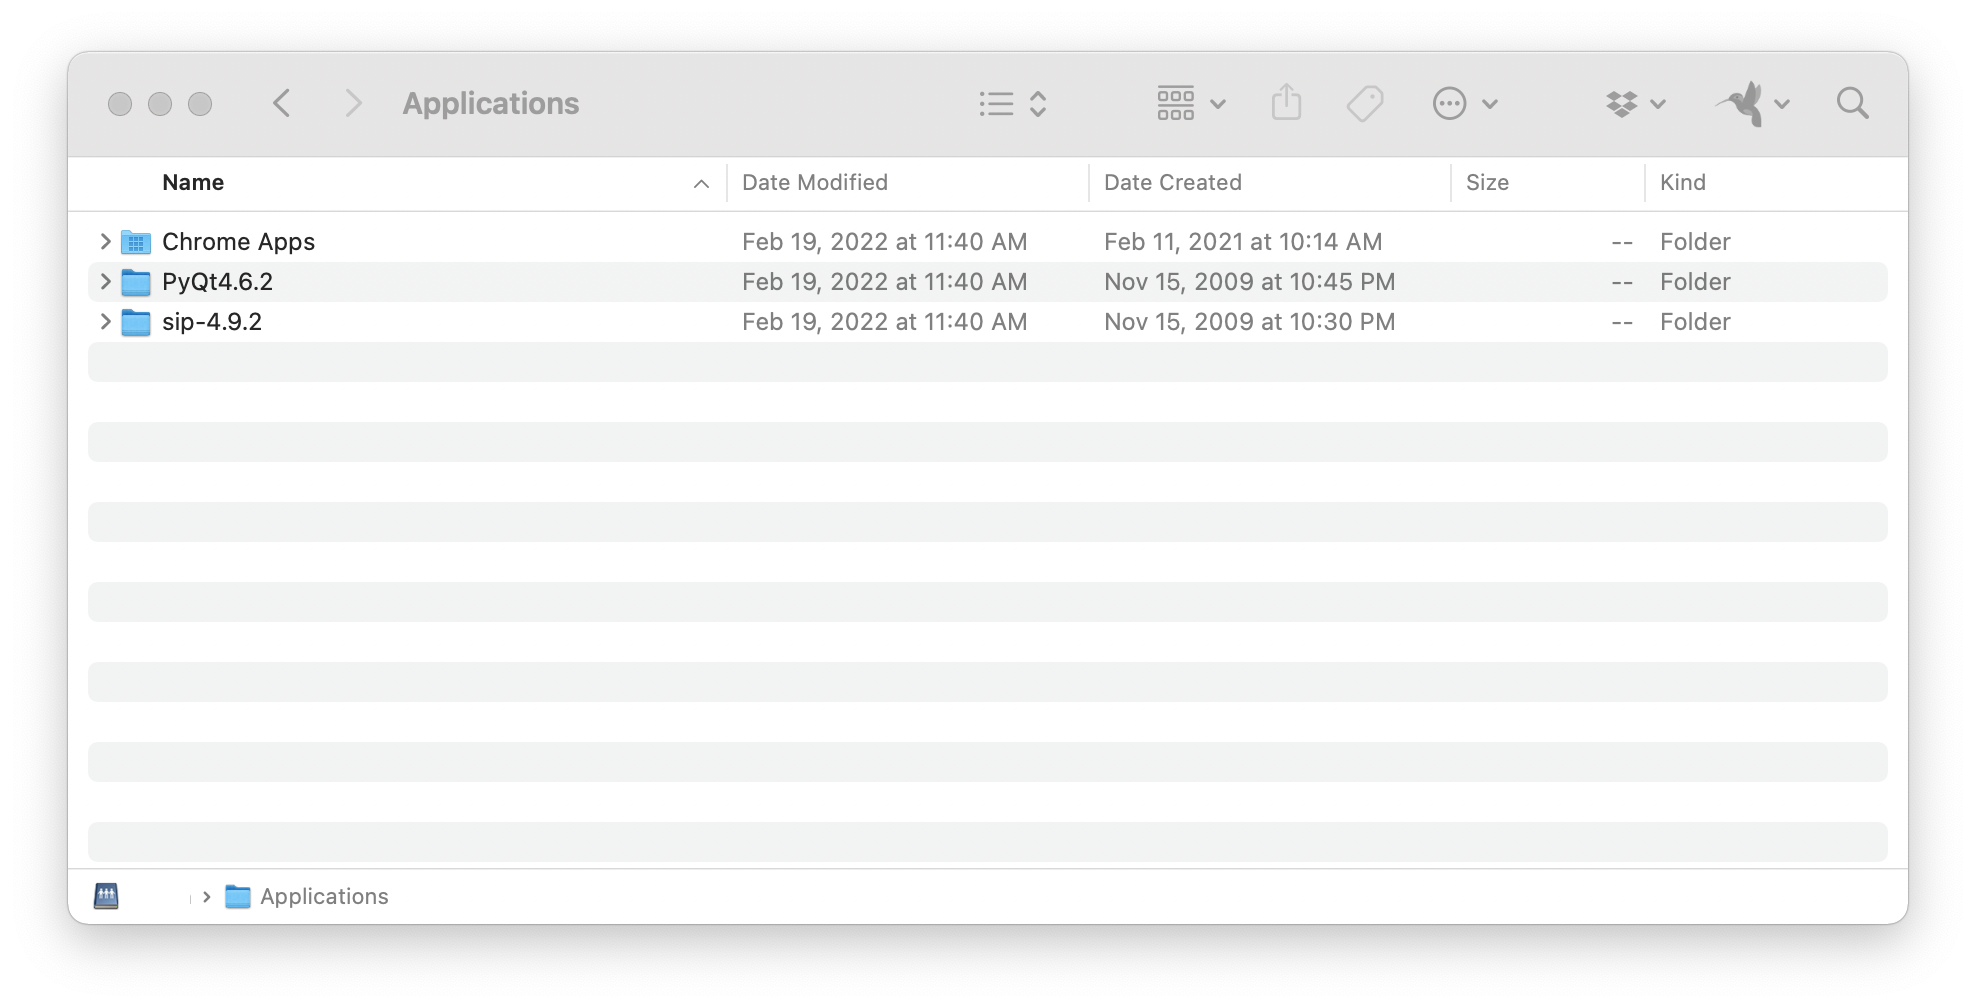
Task: Expand the PyQt4.6.2 folder
Action: pyautogui.click(x=105, y=281)
